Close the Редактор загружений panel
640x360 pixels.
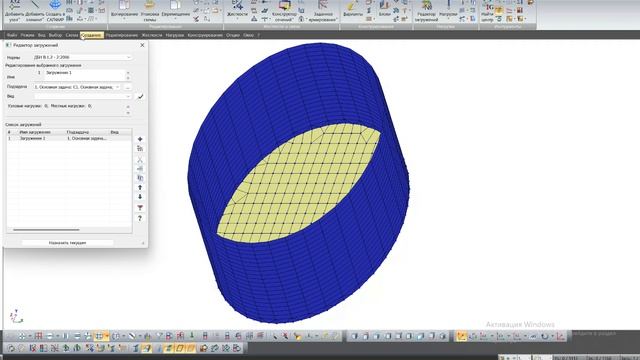[142, 45]
